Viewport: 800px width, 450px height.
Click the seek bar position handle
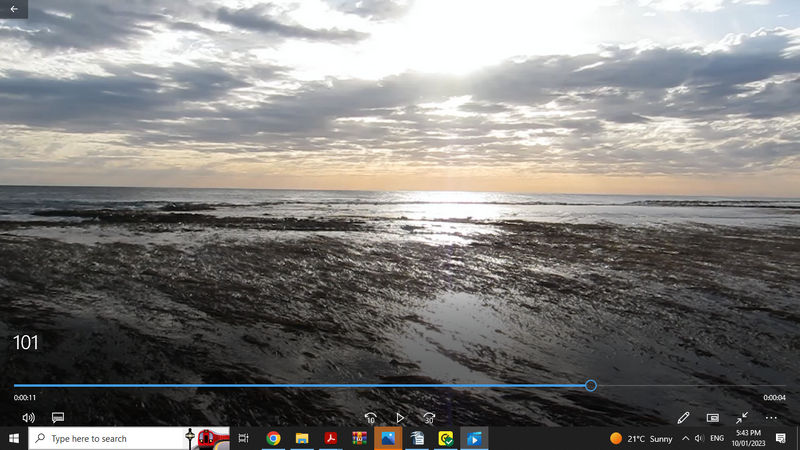pyautogui.click(x=591, y=385)
